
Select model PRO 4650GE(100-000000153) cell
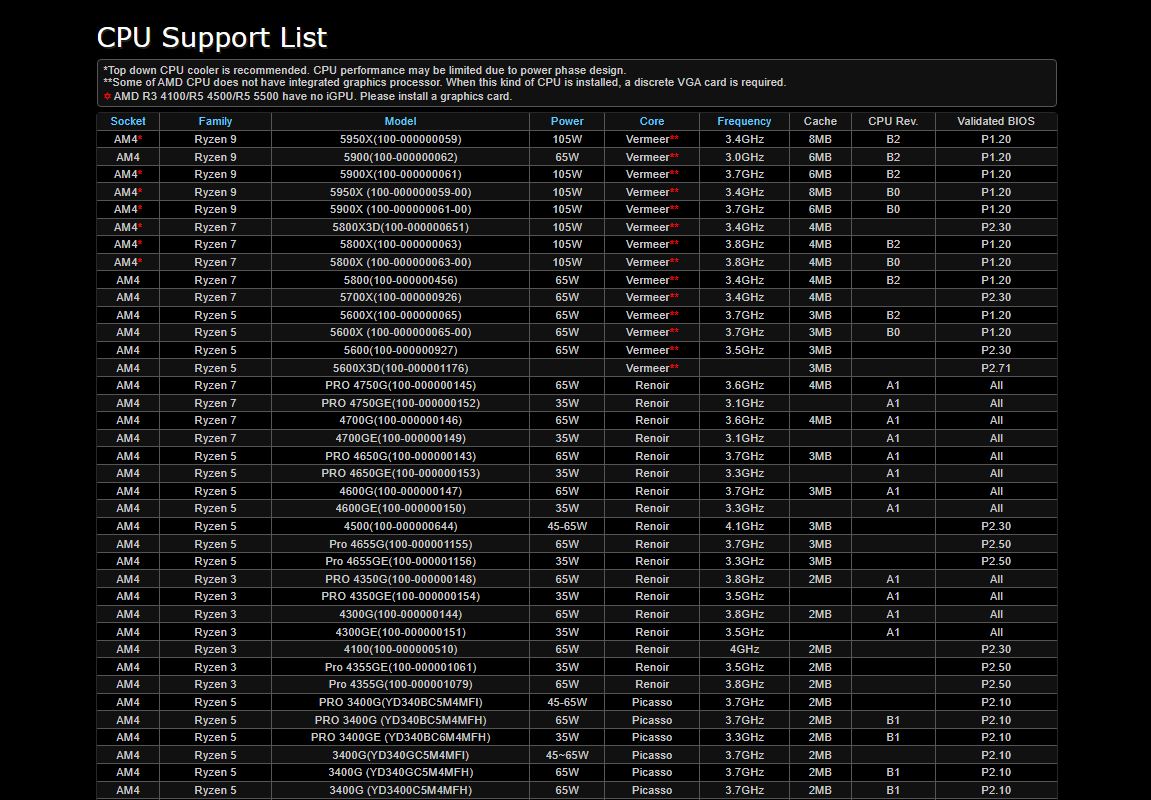pyautogui.click(x=400, y=473)
